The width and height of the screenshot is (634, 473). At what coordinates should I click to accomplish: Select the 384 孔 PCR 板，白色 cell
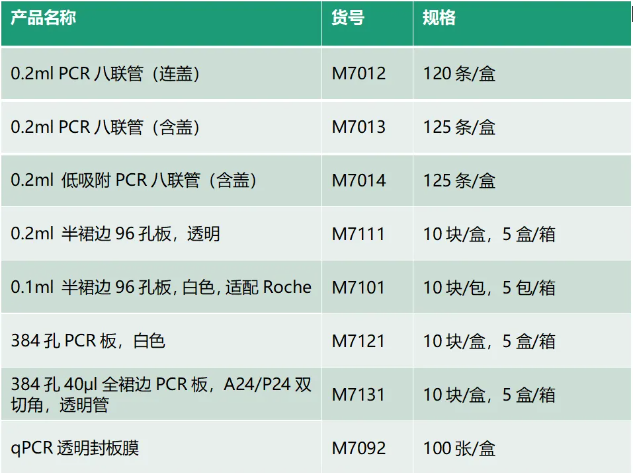click(x=88, y=341)
